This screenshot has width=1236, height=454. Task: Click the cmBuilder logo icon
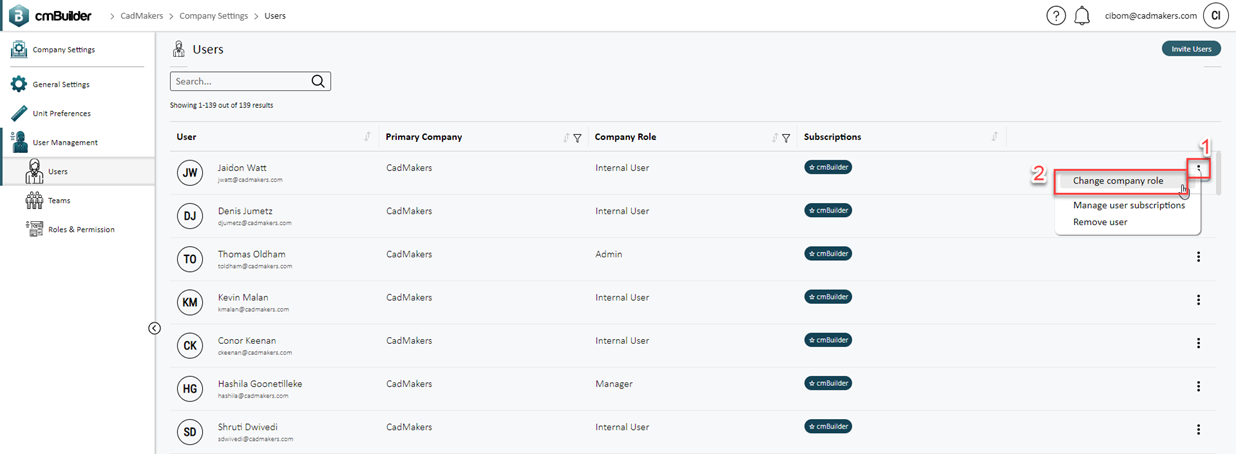click(20, 15)
